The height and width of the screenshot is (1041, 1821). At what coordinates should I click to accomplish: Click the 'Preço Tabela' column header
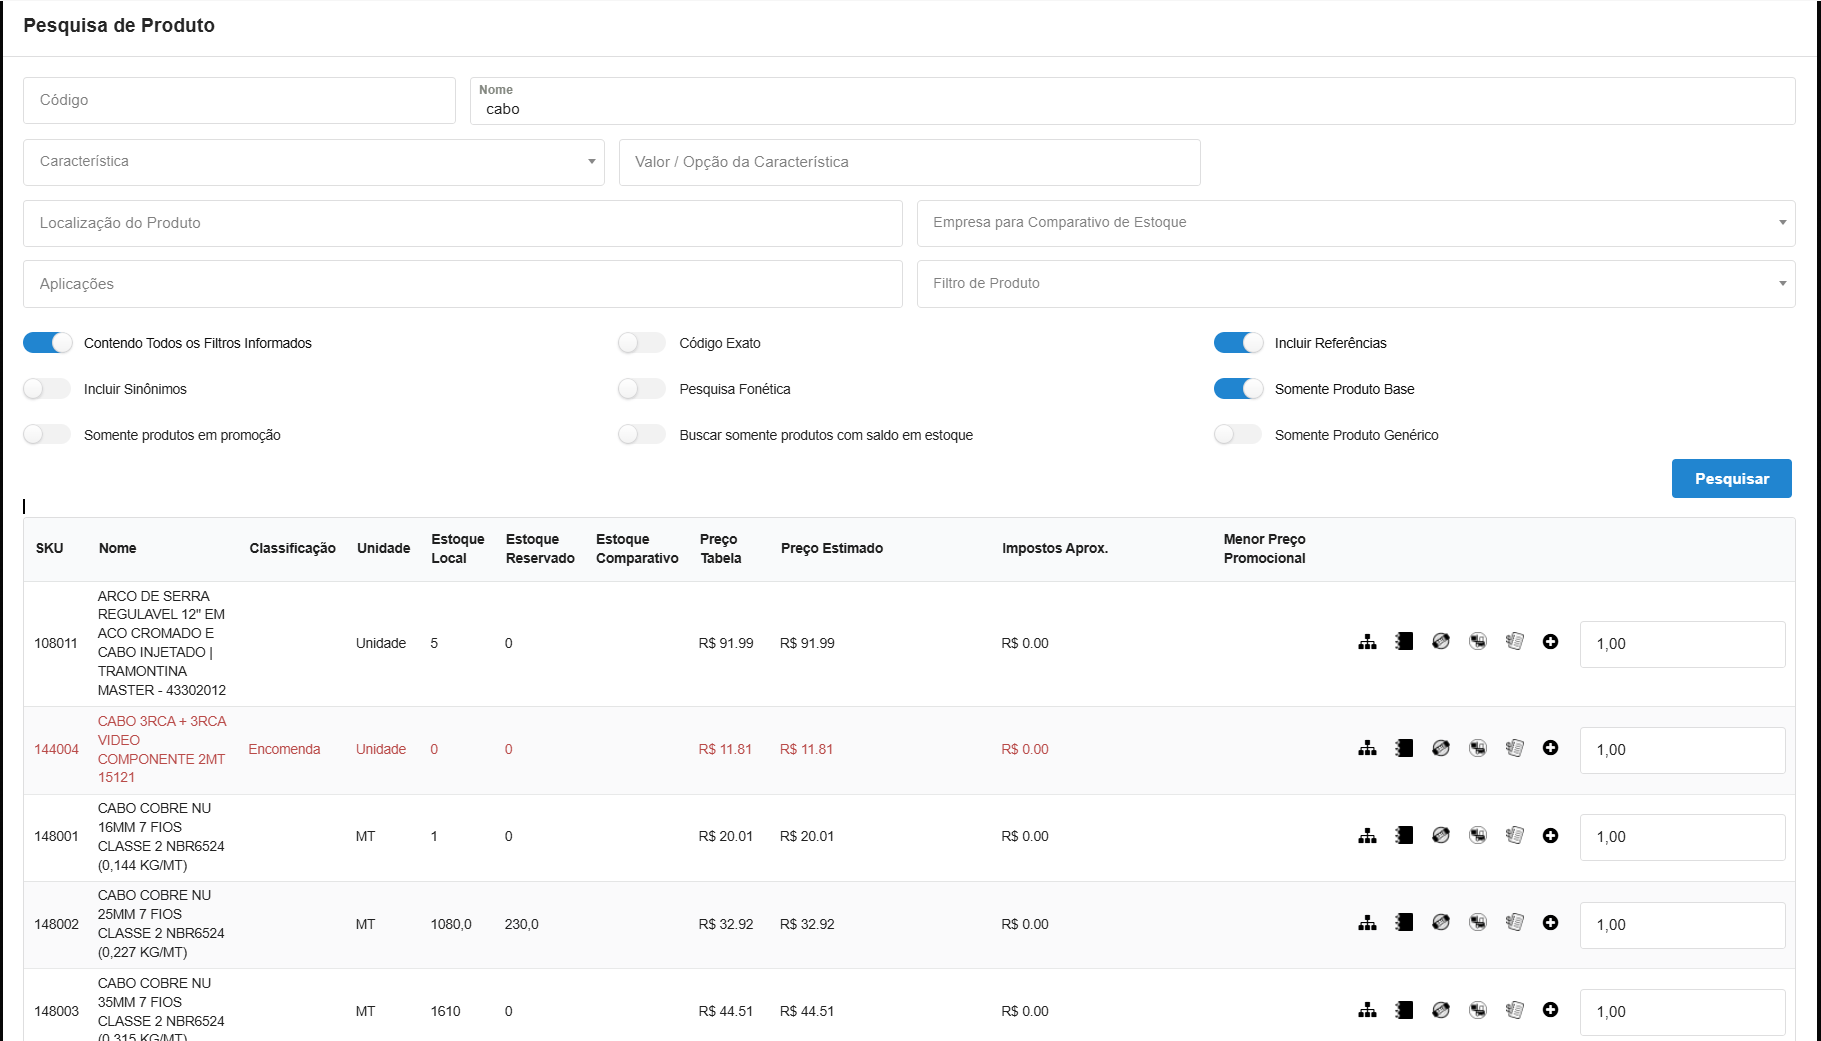coord(720,548)
